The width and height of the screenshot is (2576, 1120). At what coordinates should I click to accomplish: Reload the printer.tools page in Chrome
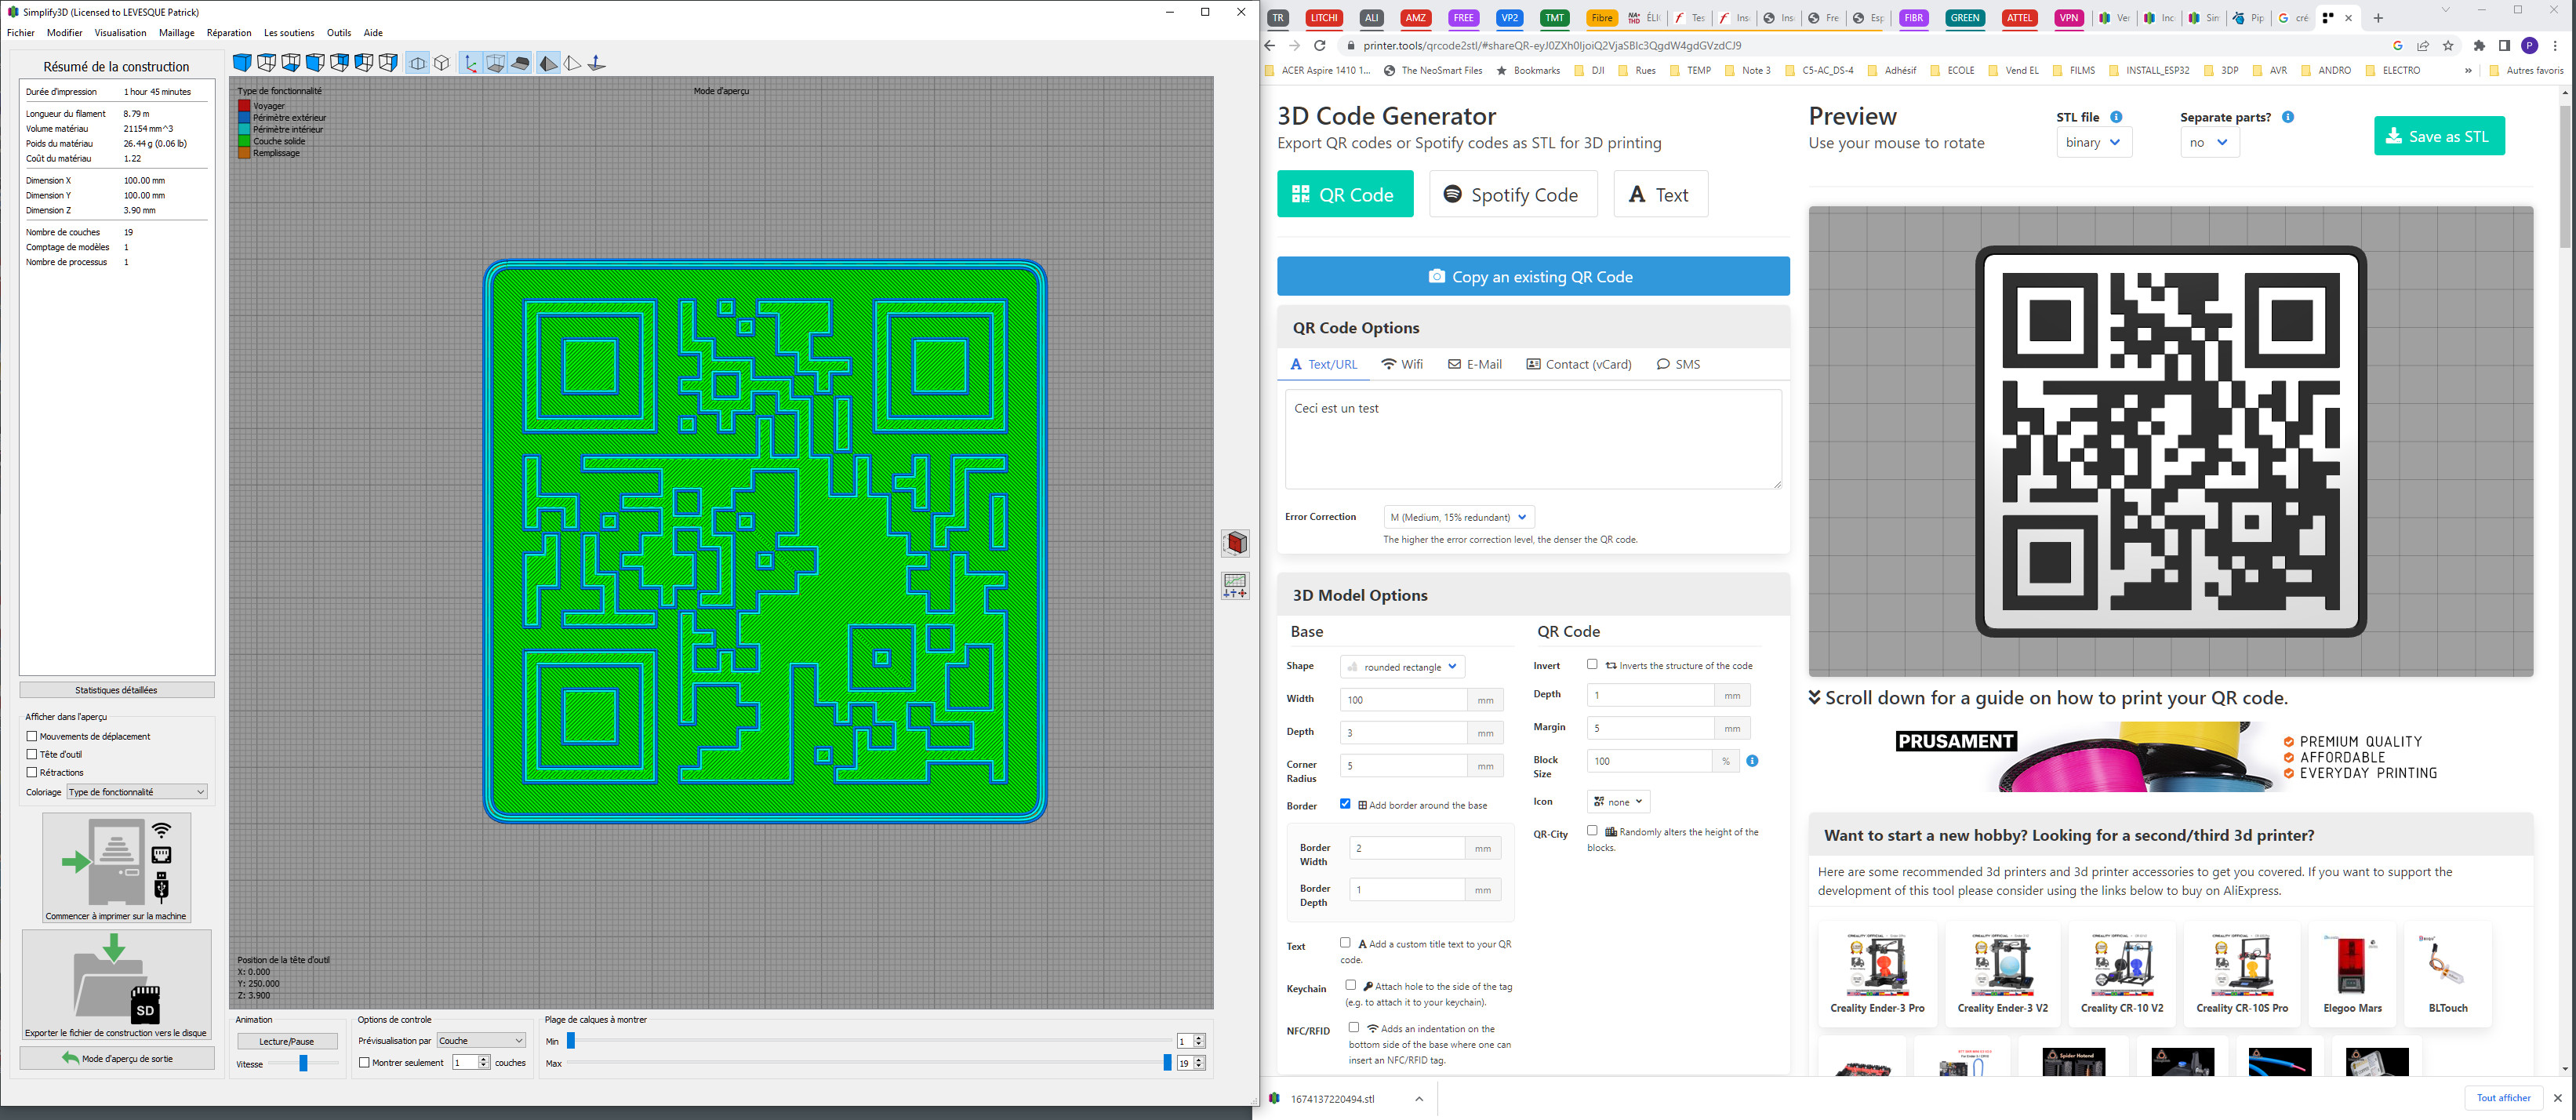point(1320,45)
